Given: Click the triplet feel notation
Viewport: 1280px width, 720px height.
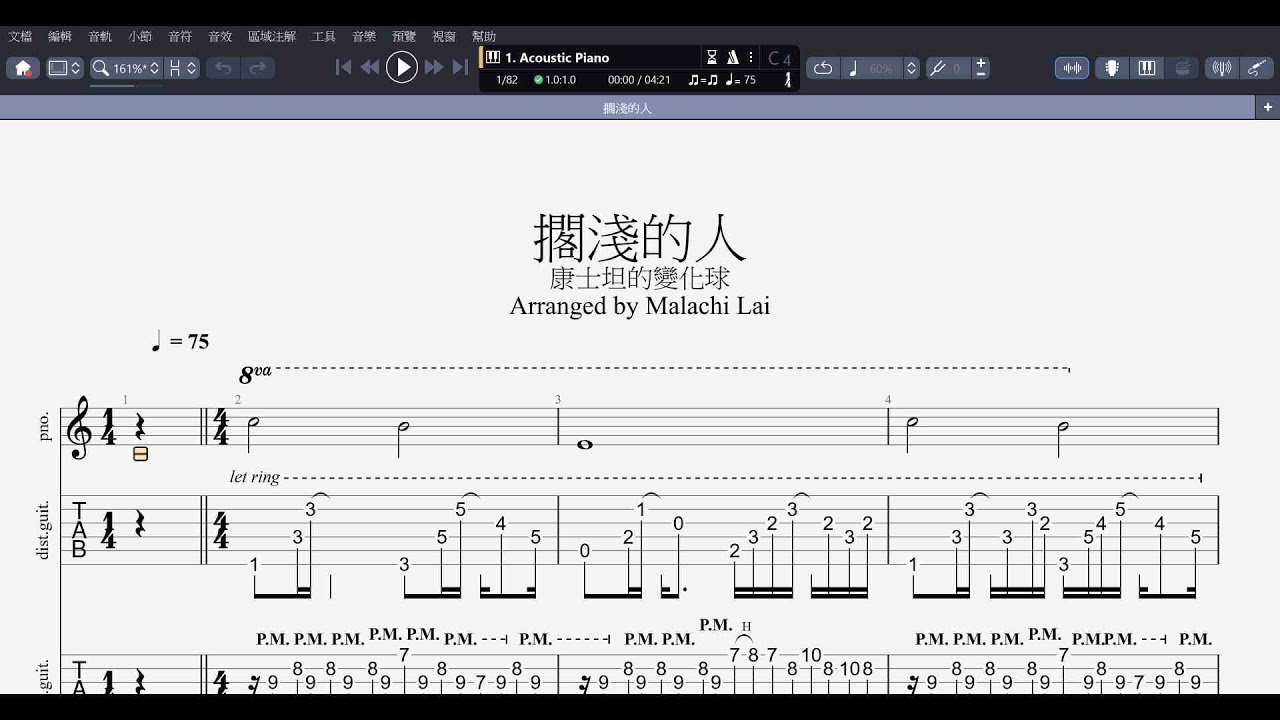Looking at the screenshot, I should pos(703,80).
